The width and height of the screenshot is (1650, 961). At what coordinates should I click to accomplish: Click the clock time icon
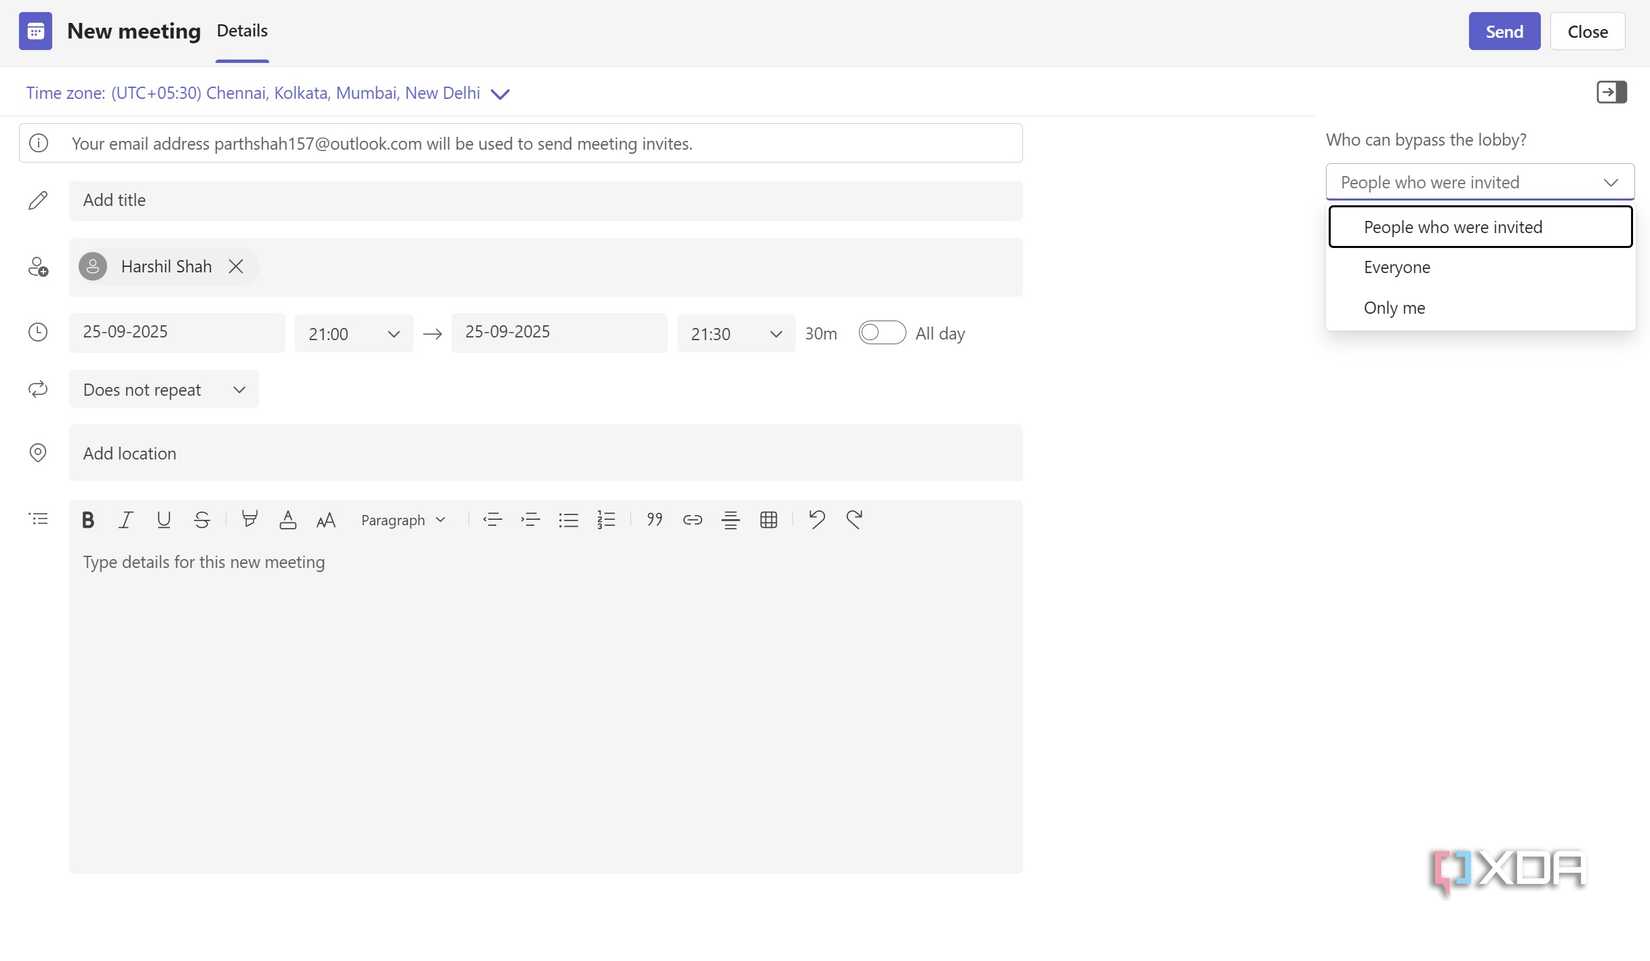pyautogui.click(x=38, y=332)
